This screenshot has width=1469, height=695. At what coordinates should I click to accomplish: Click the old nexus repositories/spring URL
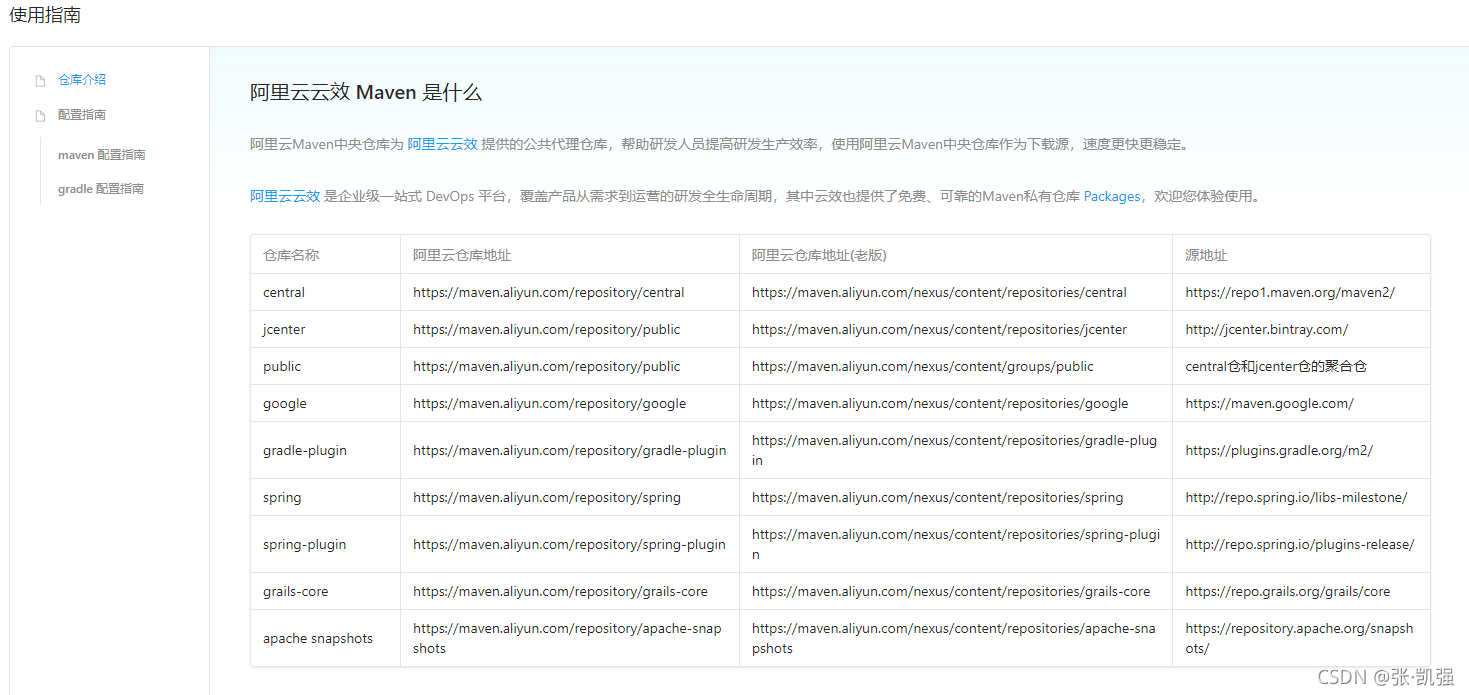pyautogui.click(x=938, y=498)
